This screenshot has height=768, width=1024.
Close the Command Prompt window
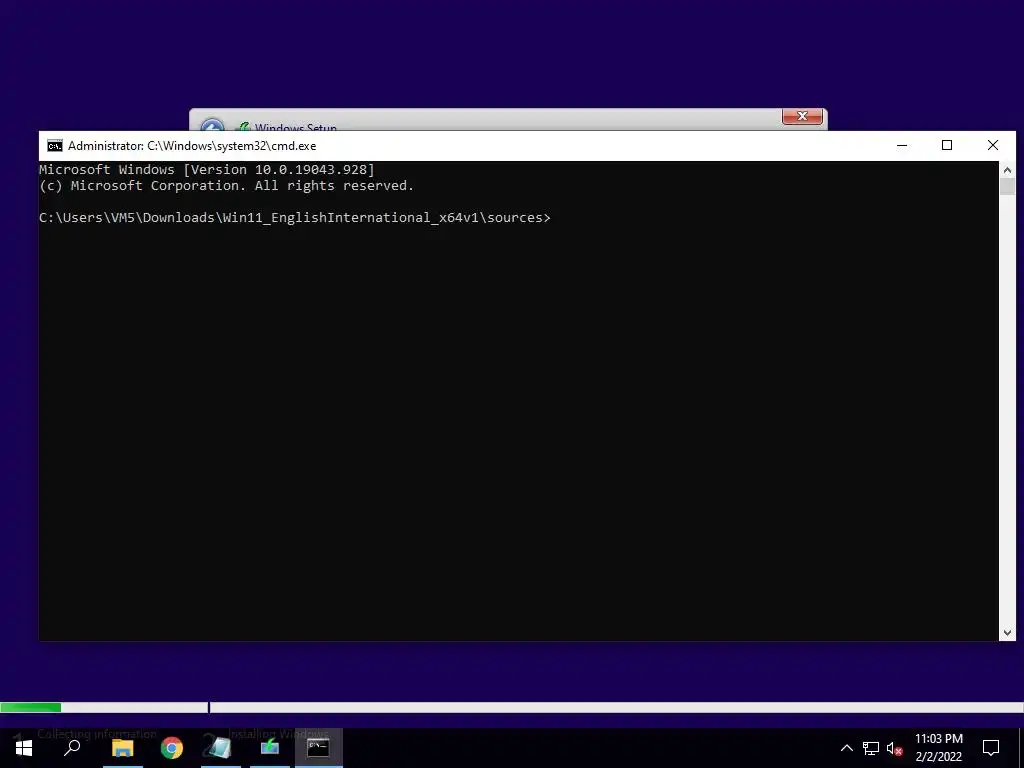pos(993,146)
